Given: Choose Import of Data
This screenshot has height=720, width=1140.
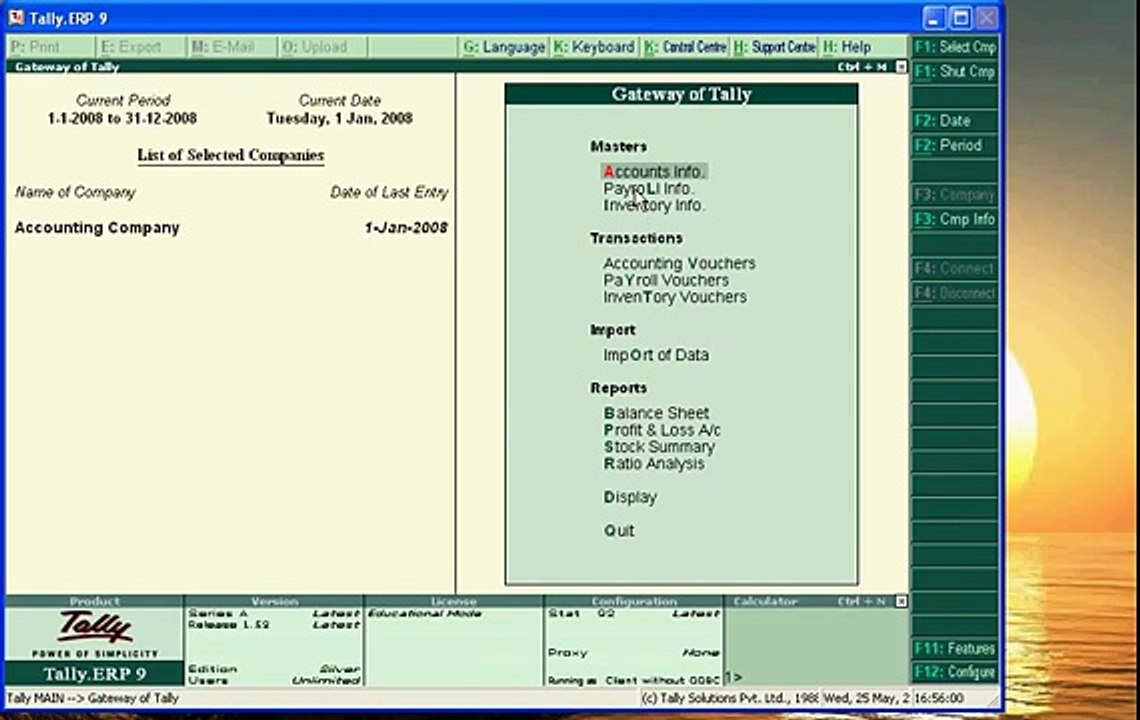Looking at the screenshot, I should point(656,355).
